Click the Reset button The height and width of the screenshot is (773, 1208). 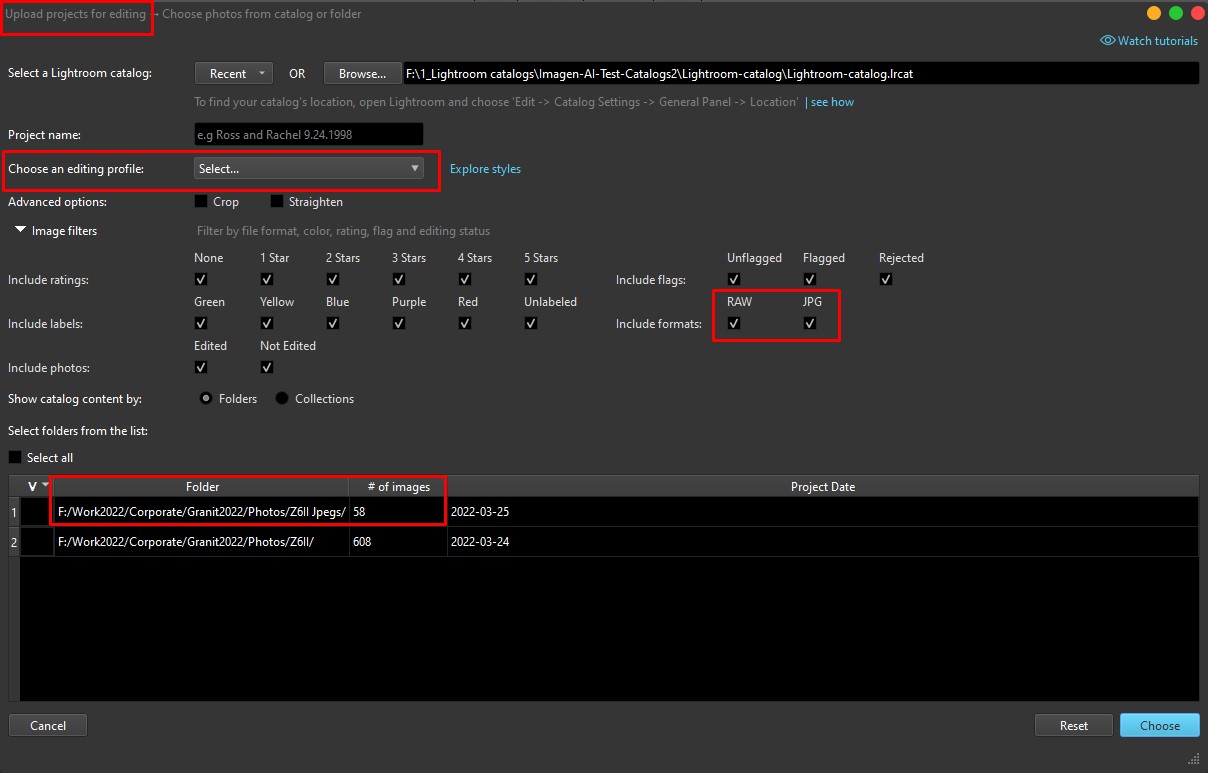coord(1074,726)
